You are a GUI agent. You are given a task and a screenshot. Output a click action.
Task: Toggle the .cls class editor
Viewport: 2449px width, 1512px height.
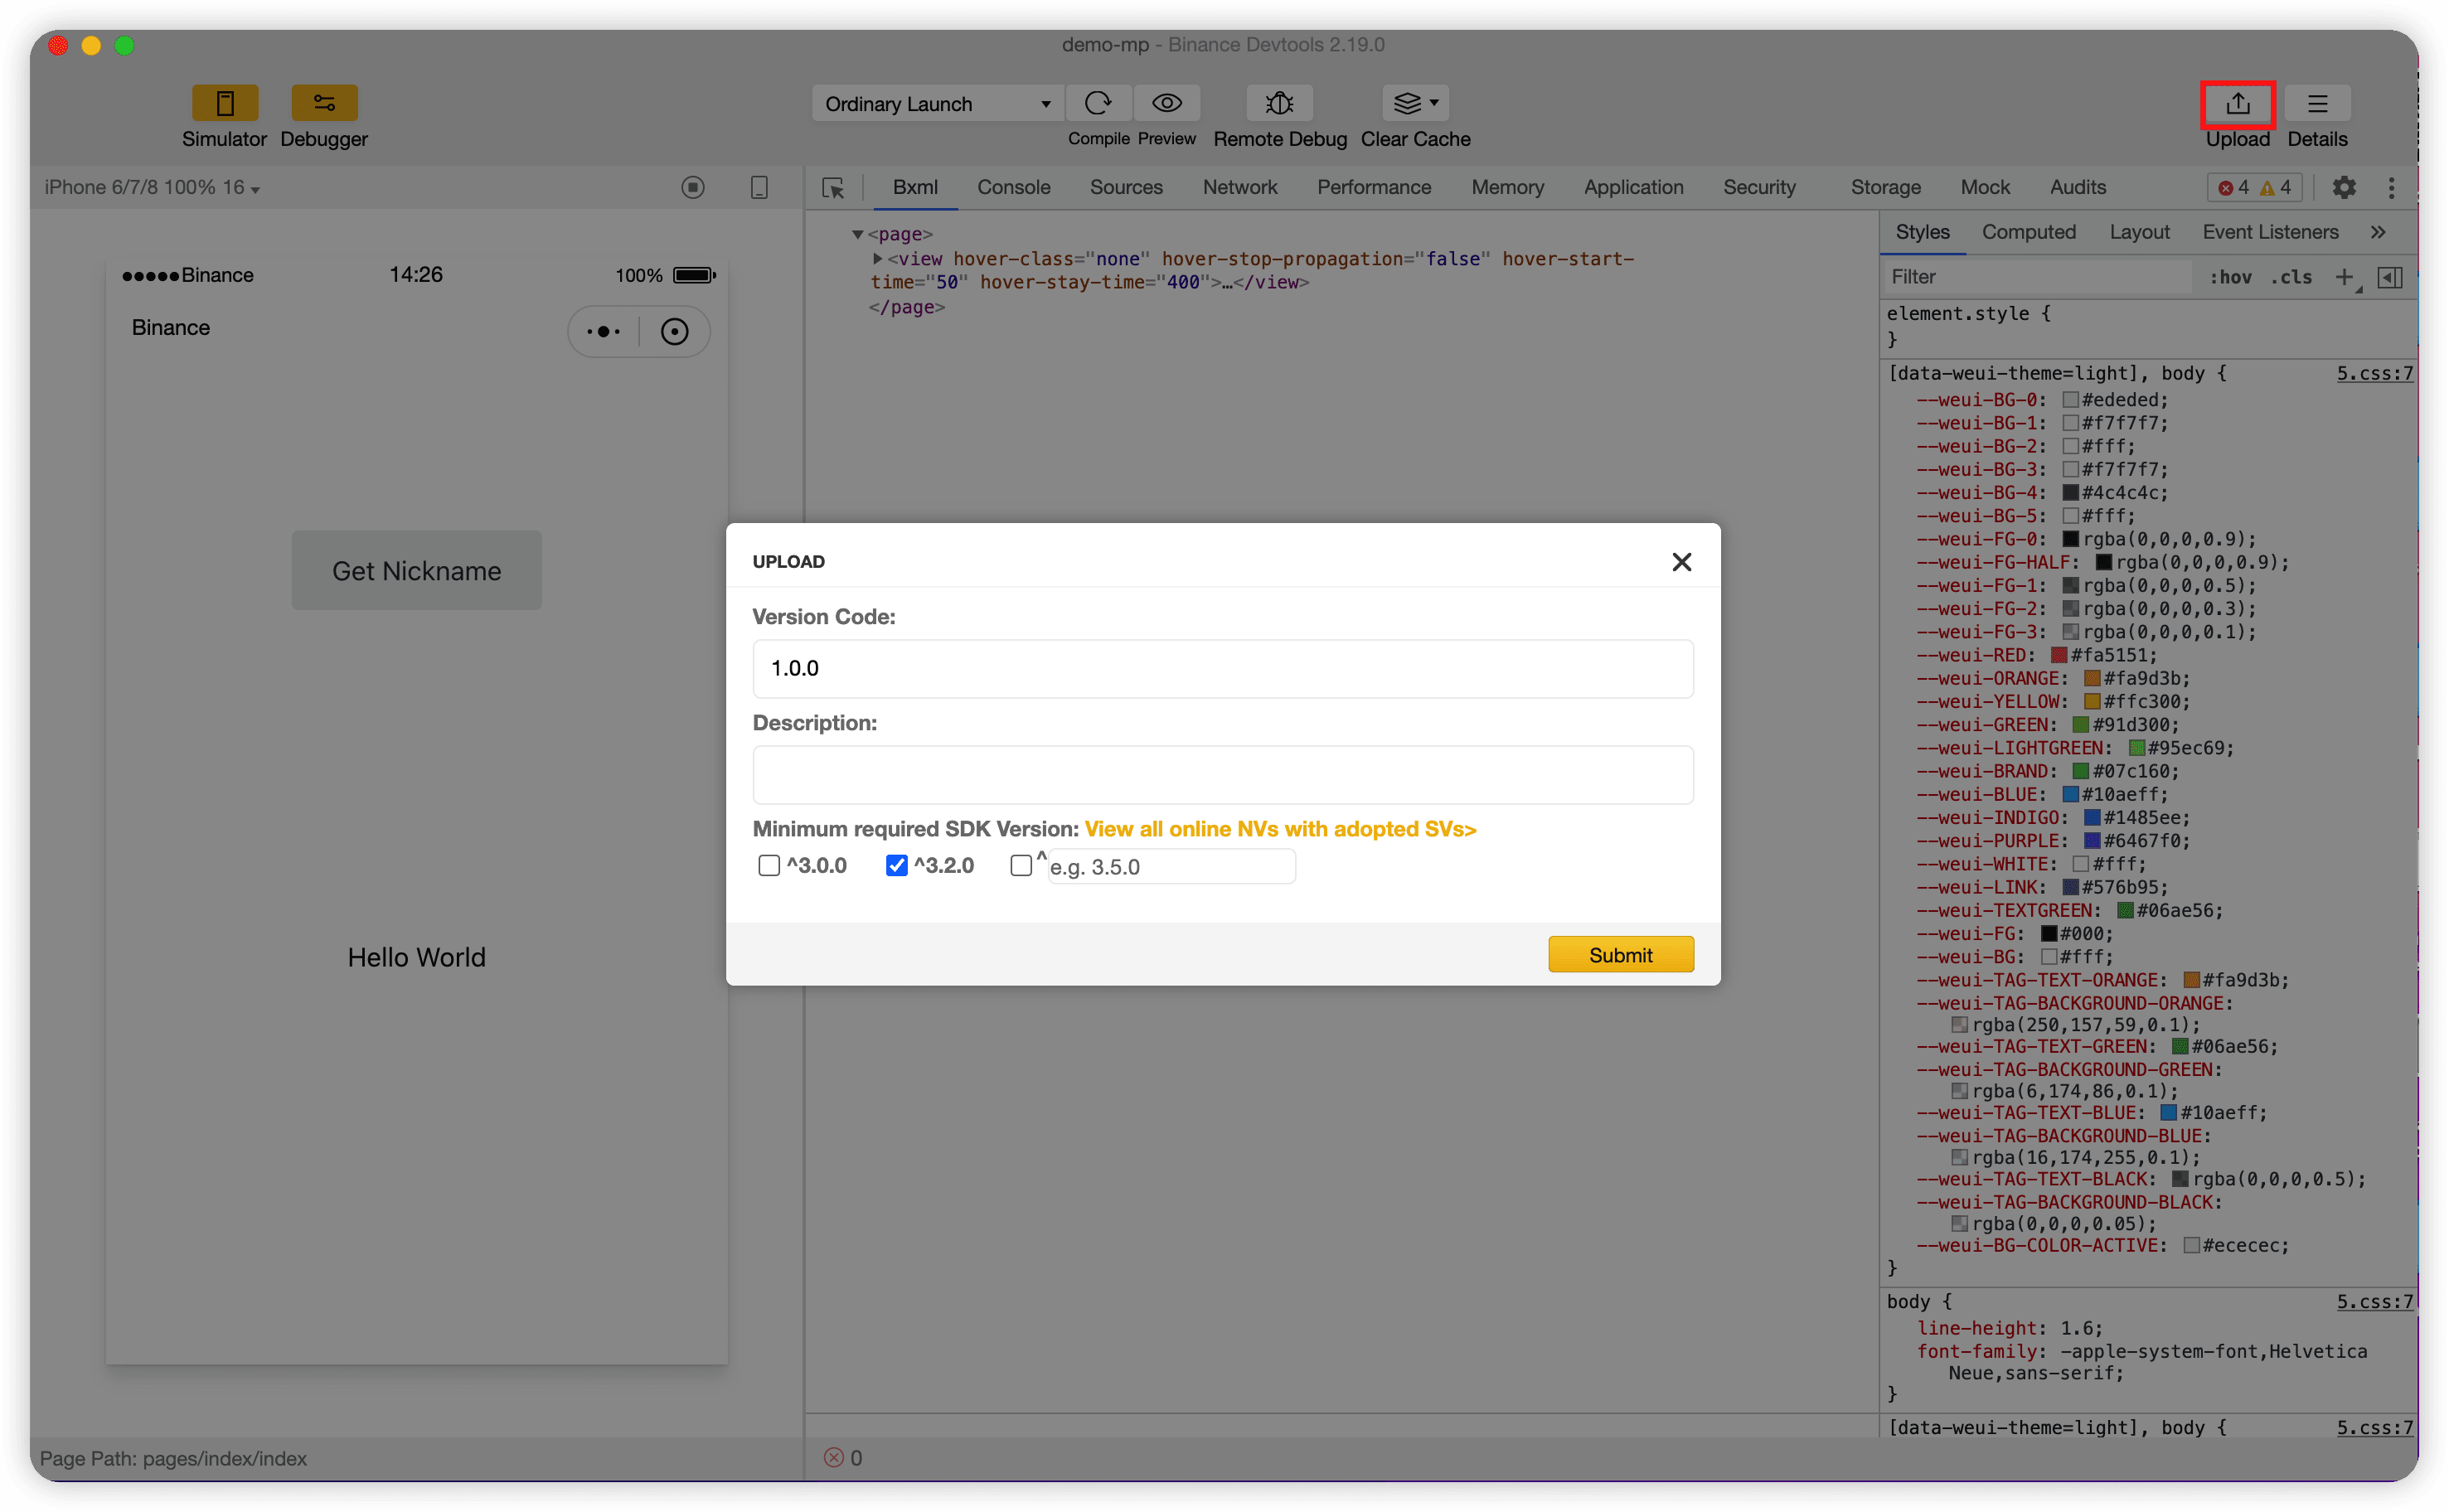click(x=2292, y=277)
